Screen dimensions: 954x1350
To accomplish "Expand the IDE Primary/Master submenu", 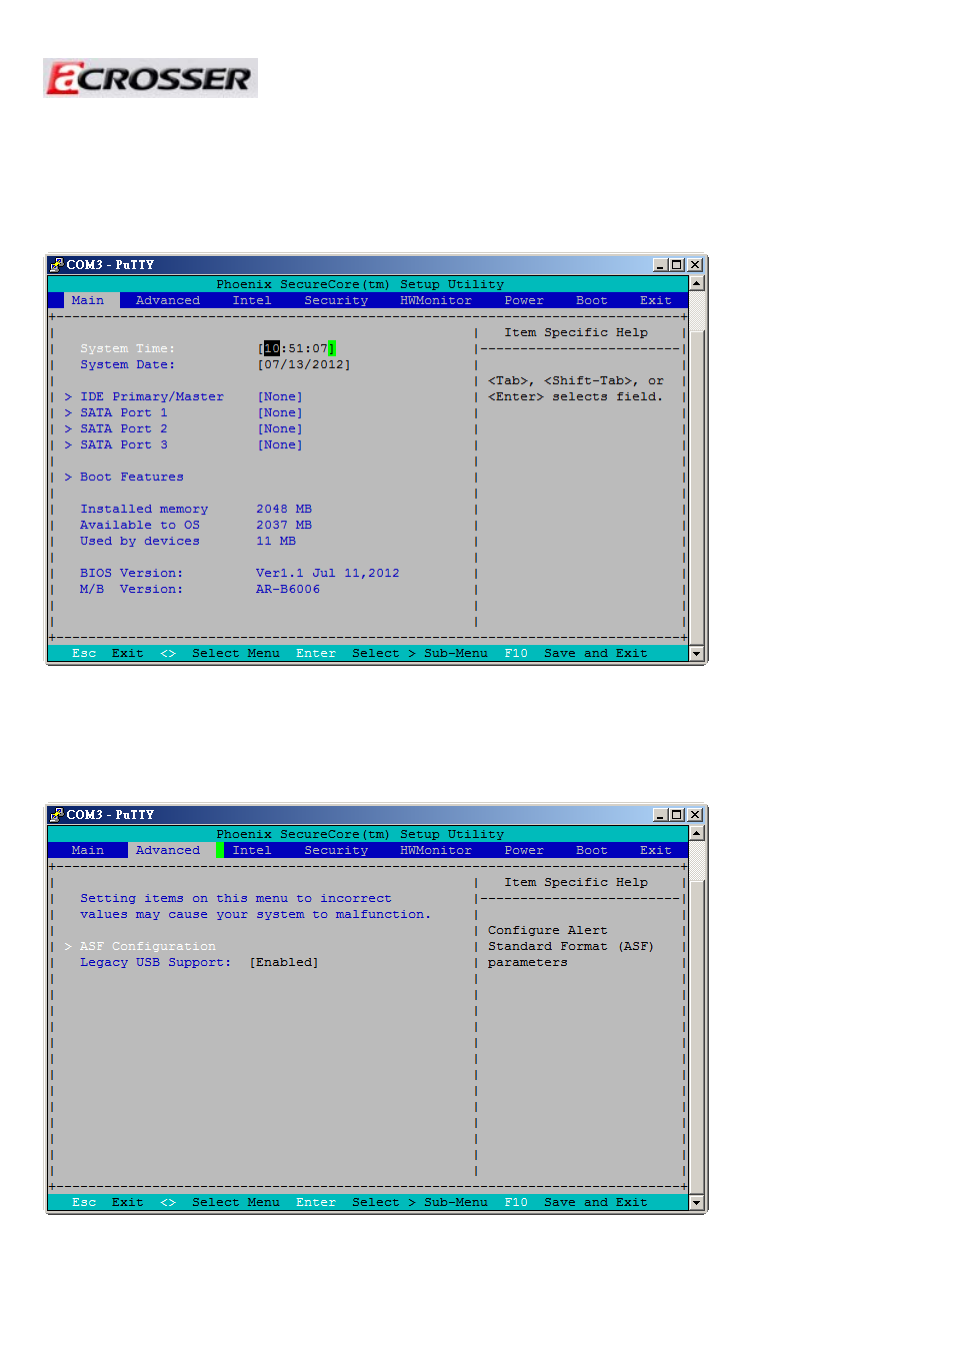I will point(144,397).
